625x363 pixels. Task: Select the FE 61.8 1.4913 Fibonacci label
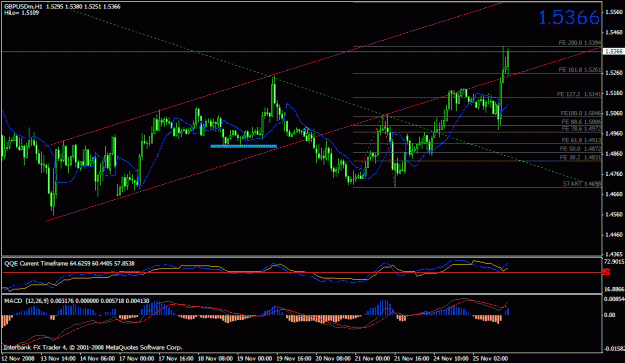coord(581,140)
